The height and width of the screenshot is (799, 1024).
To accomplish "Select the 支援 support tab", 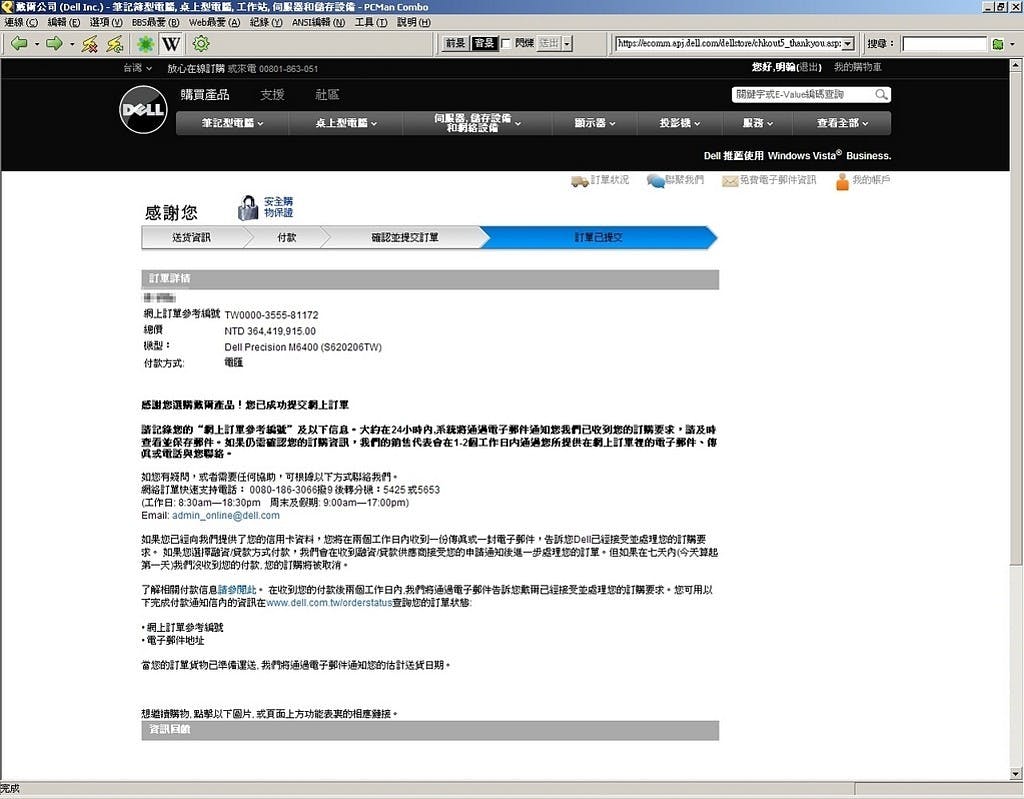I will coord(272,95).
